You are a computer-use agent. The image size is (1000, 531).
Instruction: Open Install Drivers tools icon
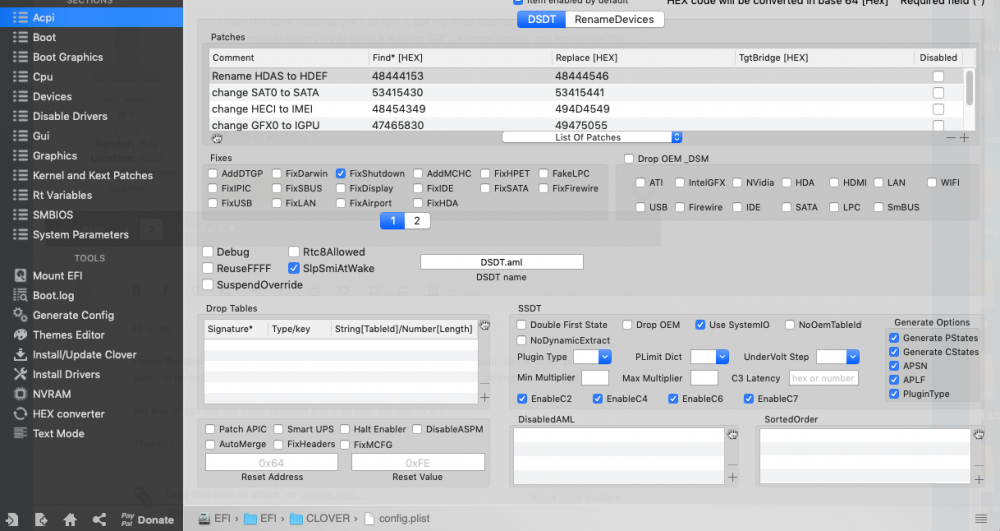tap(20, 374)
